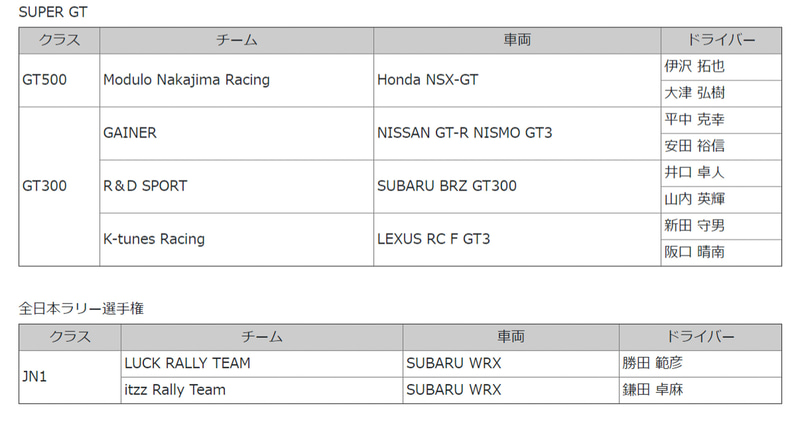Click LEXUS RC F GT3 cell
Image resolution: width=800 pixels, height=422 pixels.
pyautogui.click(x=433, y=239)
